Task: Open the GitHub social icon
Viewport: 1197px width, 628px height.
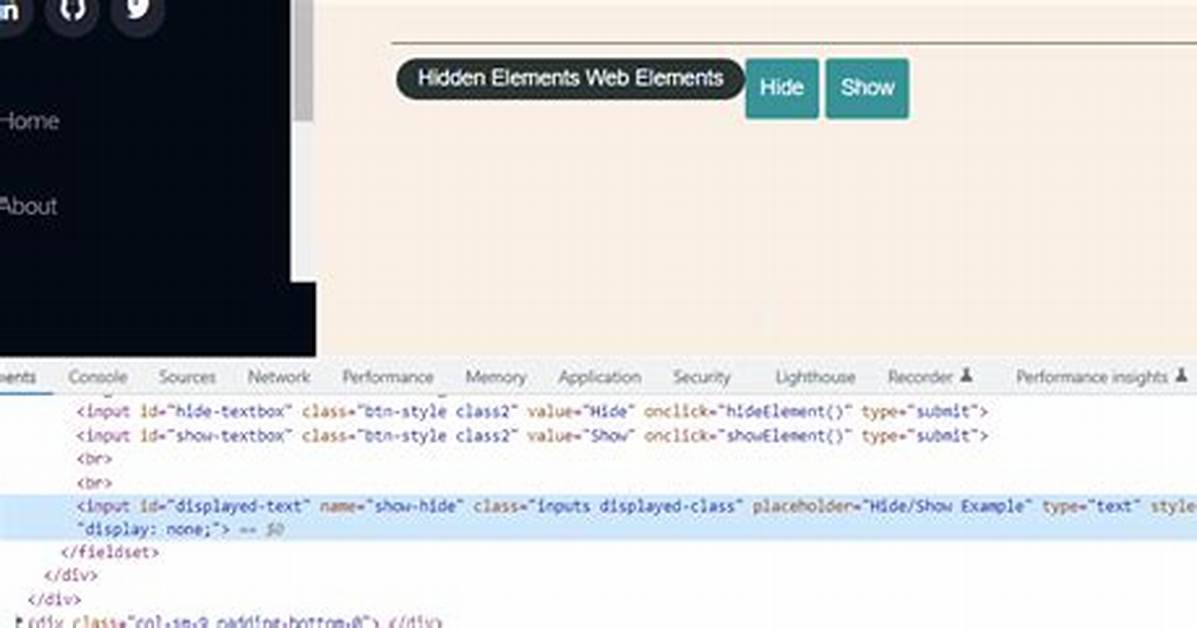Action: (x=72, y=10)
